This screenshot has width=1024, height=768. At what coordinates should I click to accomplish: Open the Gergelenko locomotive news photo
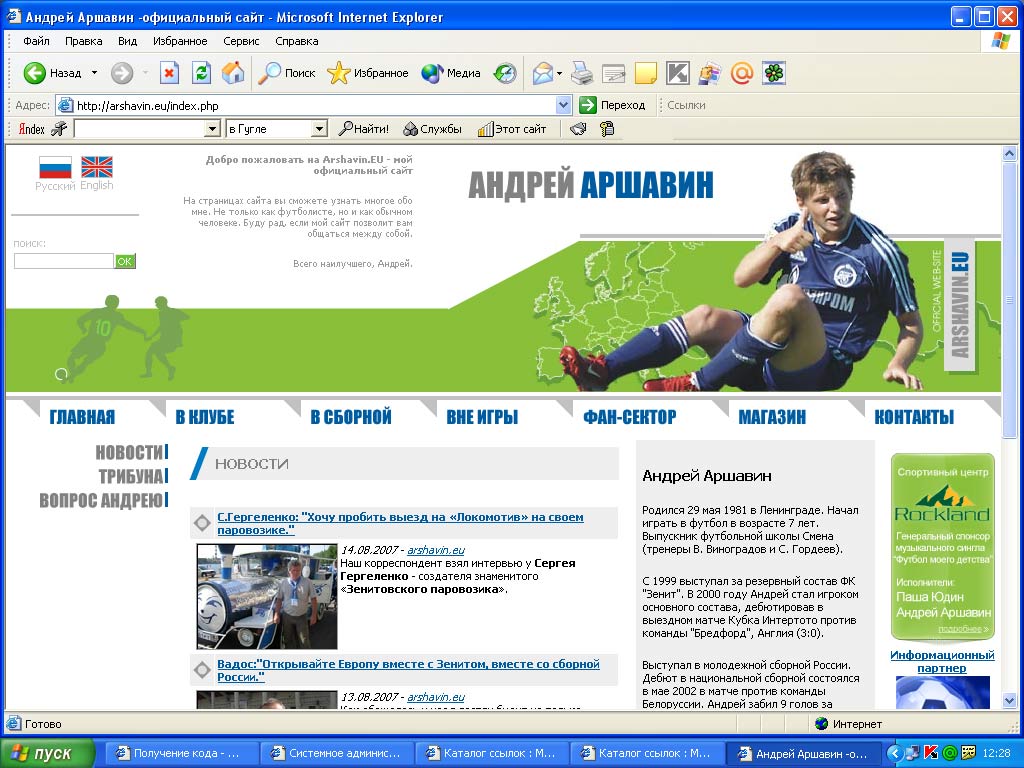(267, 596)
